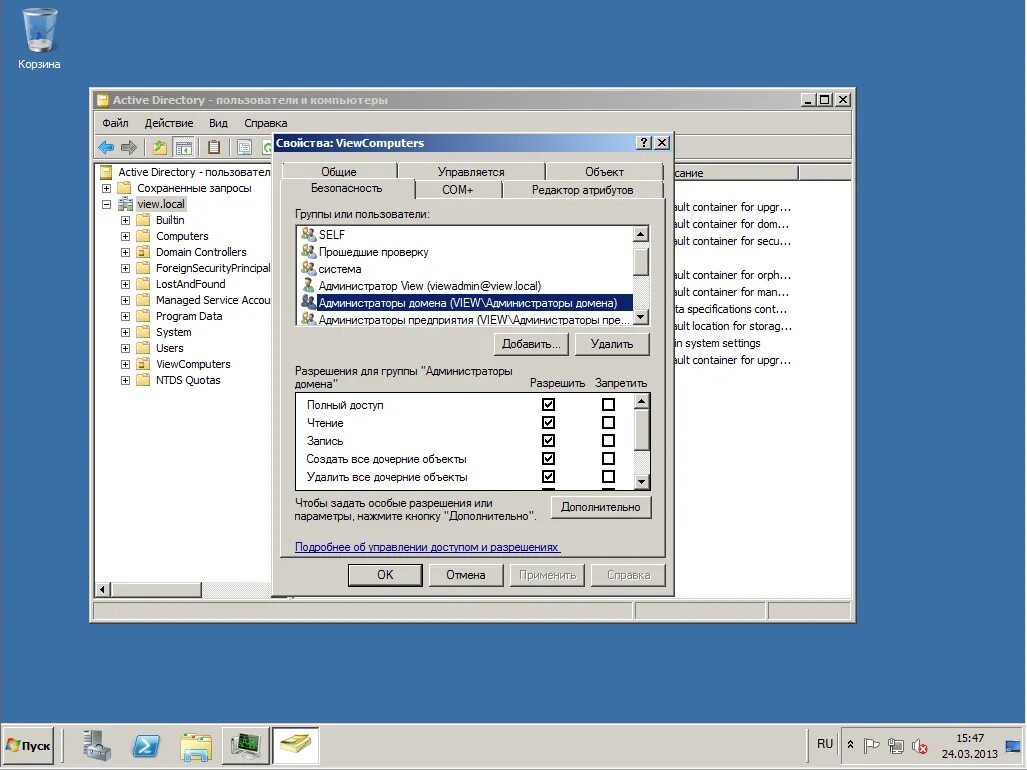Image resolution: width=1027 pixels, height=770 pixels.
Task: Confirm with the OK button
Action: (385, 575)
